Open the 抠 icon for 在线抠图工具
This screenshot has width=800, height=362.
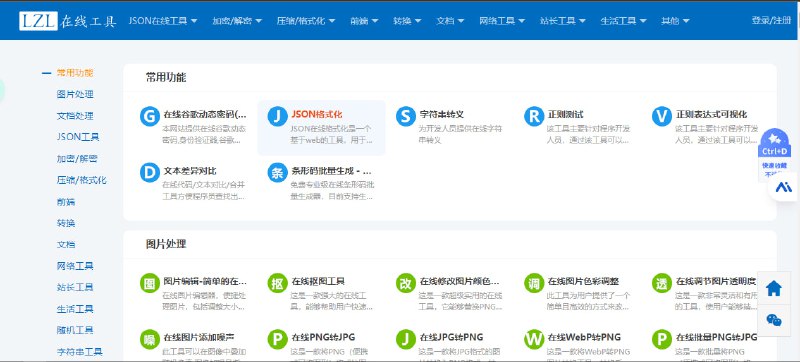tap(278, 283)
